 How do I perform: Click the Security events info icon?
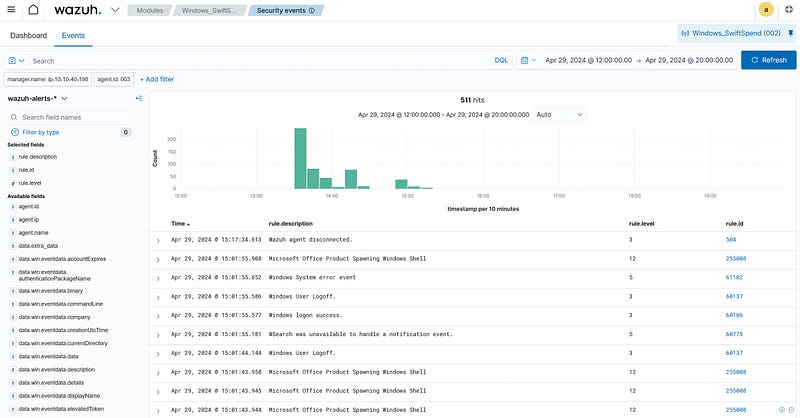pyautogui.click(x=312, y=10)
